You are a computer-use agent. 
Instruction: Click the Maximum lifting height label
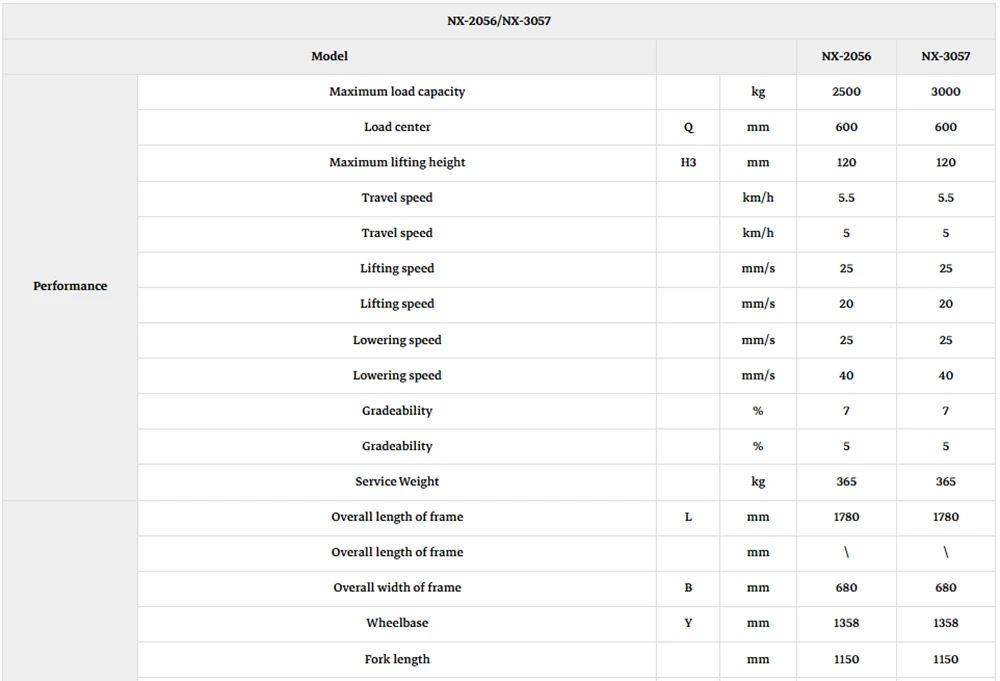click(x=397, y=163)
